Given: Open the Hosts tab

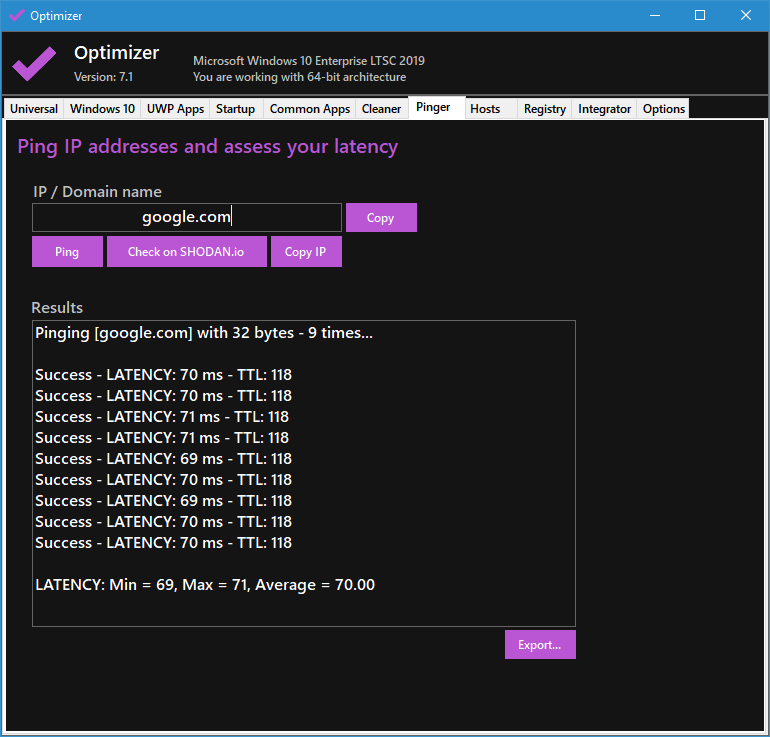Looking at the screenshot, I should (x=485, y=109).
